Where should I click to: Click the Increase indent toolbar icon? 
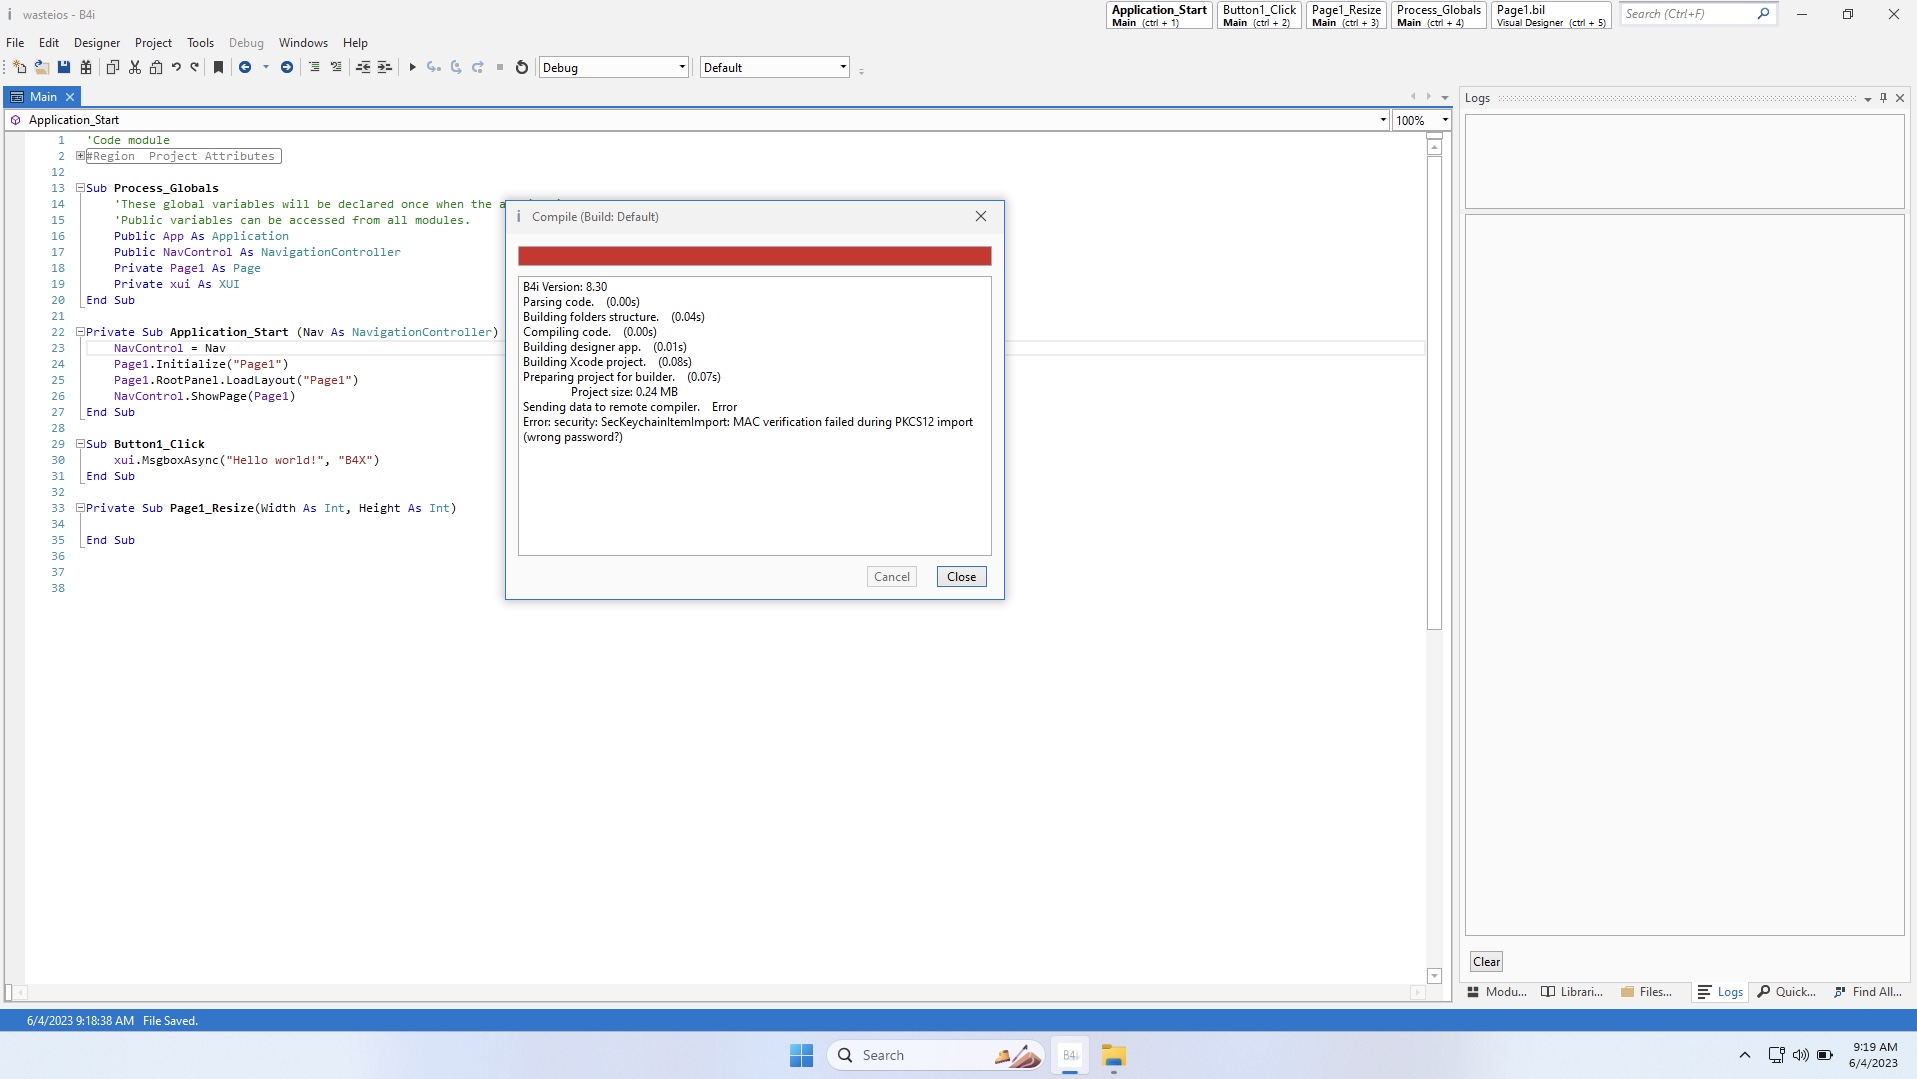click(384, 67)
